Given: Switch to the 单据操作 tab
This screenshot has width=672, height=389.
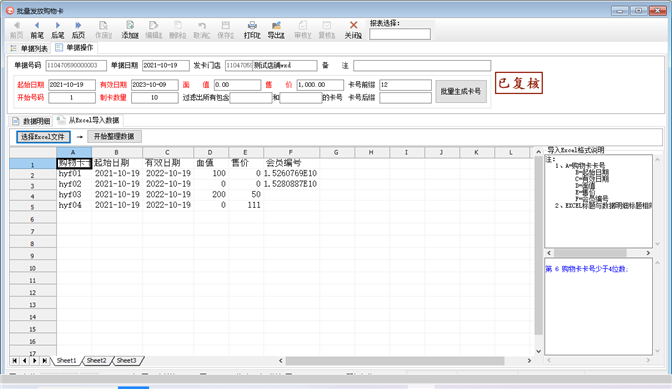Looking at the screenshot, I should (x=74, y=48).
